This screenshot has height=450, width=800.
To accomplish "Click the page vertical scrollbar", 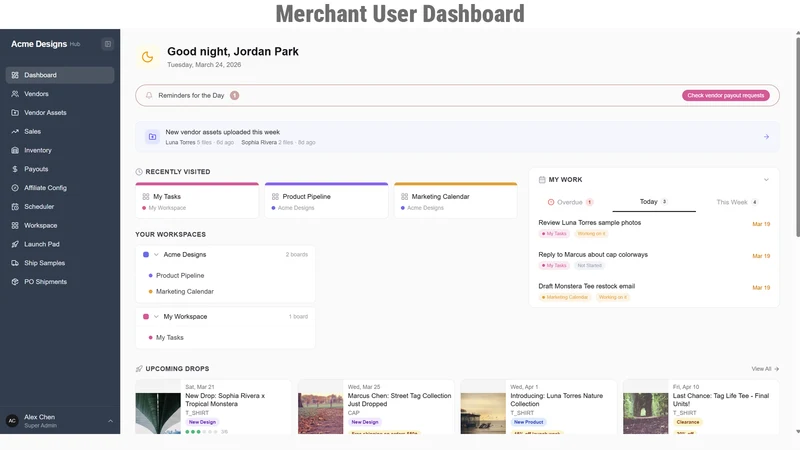I will [797, 137].
